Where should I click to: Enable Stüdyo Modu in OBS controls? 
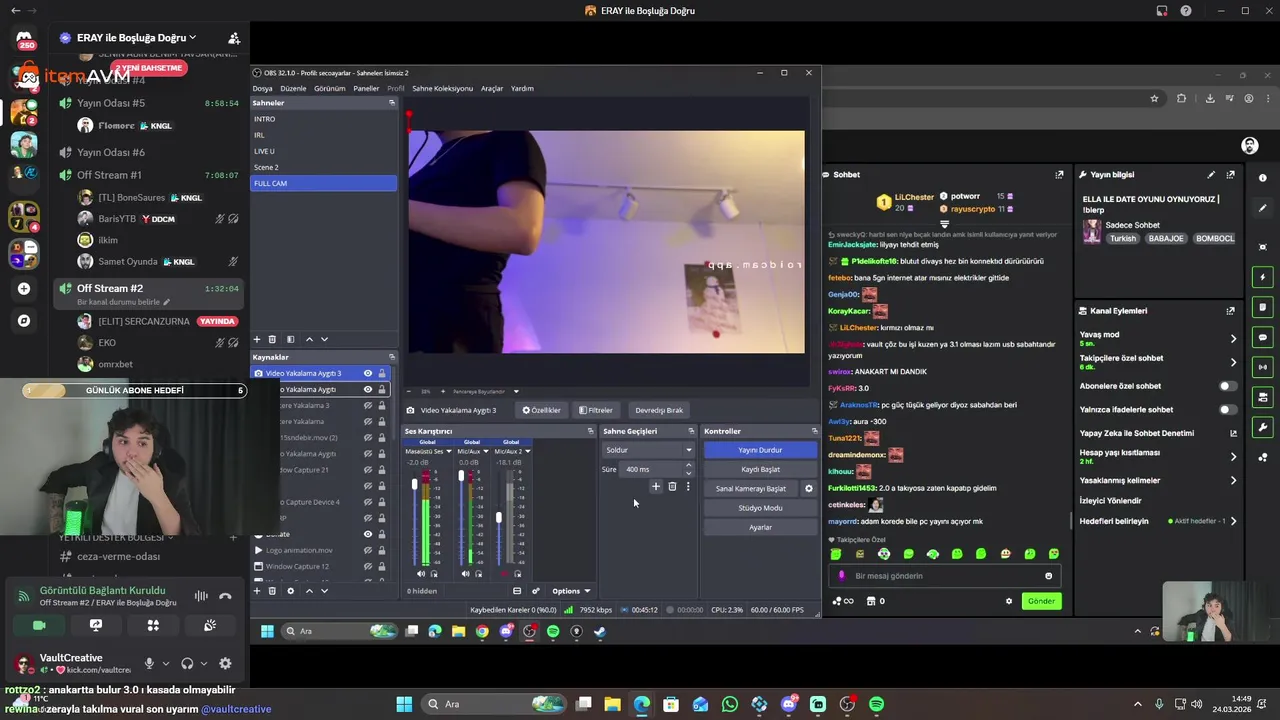760,508
